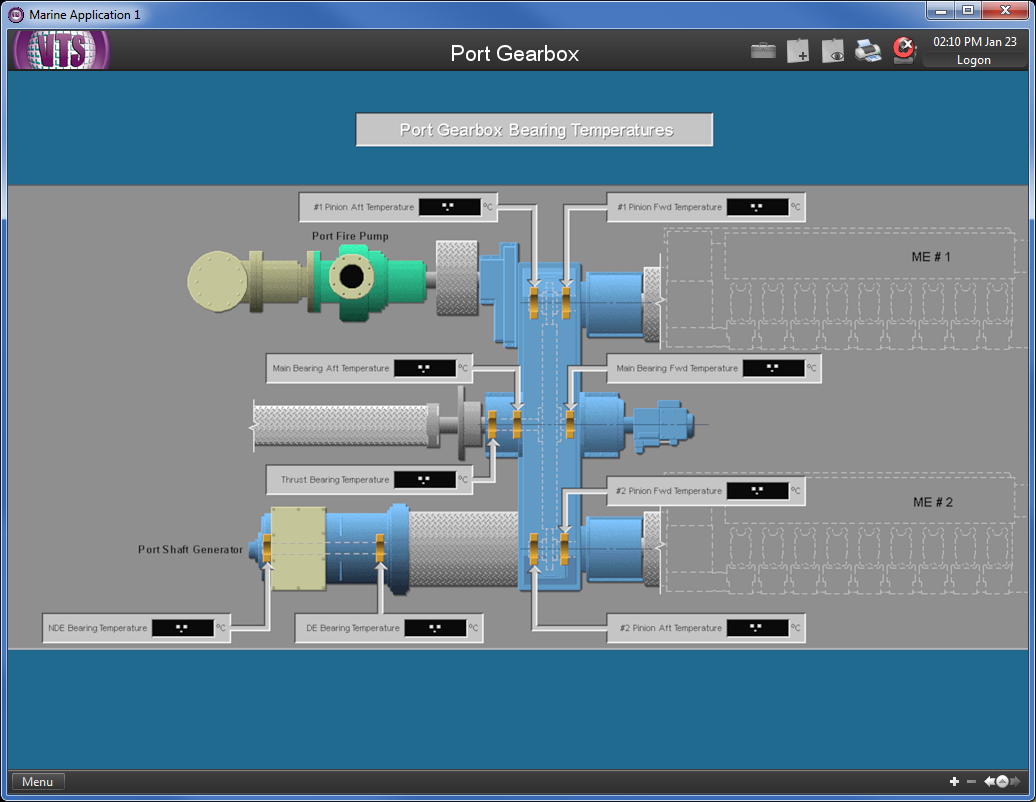Click the minus zoom-out icon
1036x802 pixels.
click(x=971, y=781)
